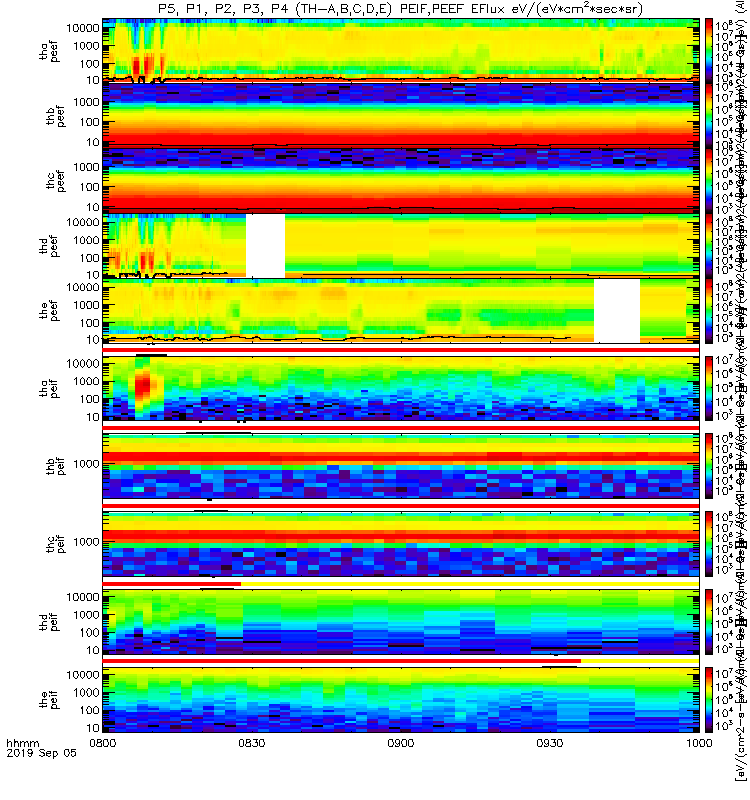
Task: Click the yellow bar segment above thd peif panel
Action: 470,584
